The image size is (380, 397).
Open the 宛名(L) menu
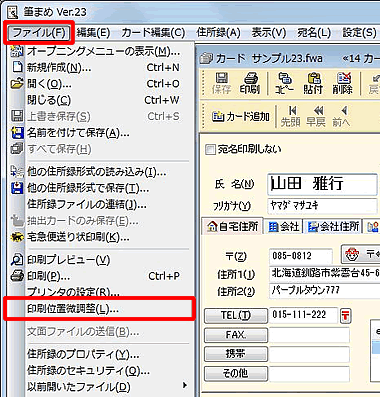tap(314, 33)
